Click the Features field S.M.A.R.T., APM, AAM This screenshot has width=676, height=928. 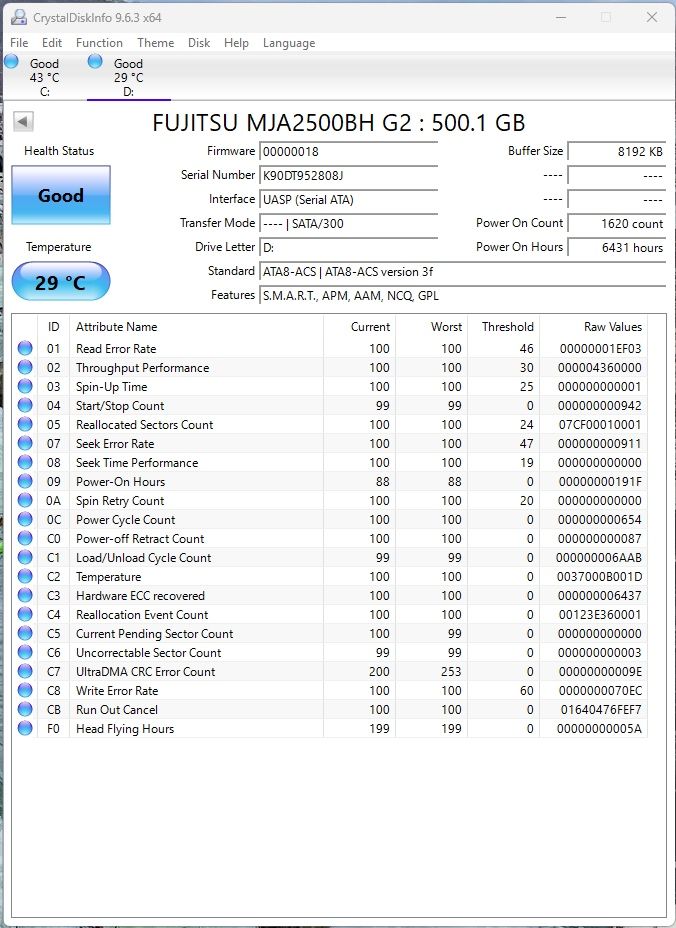pos(462,295)
